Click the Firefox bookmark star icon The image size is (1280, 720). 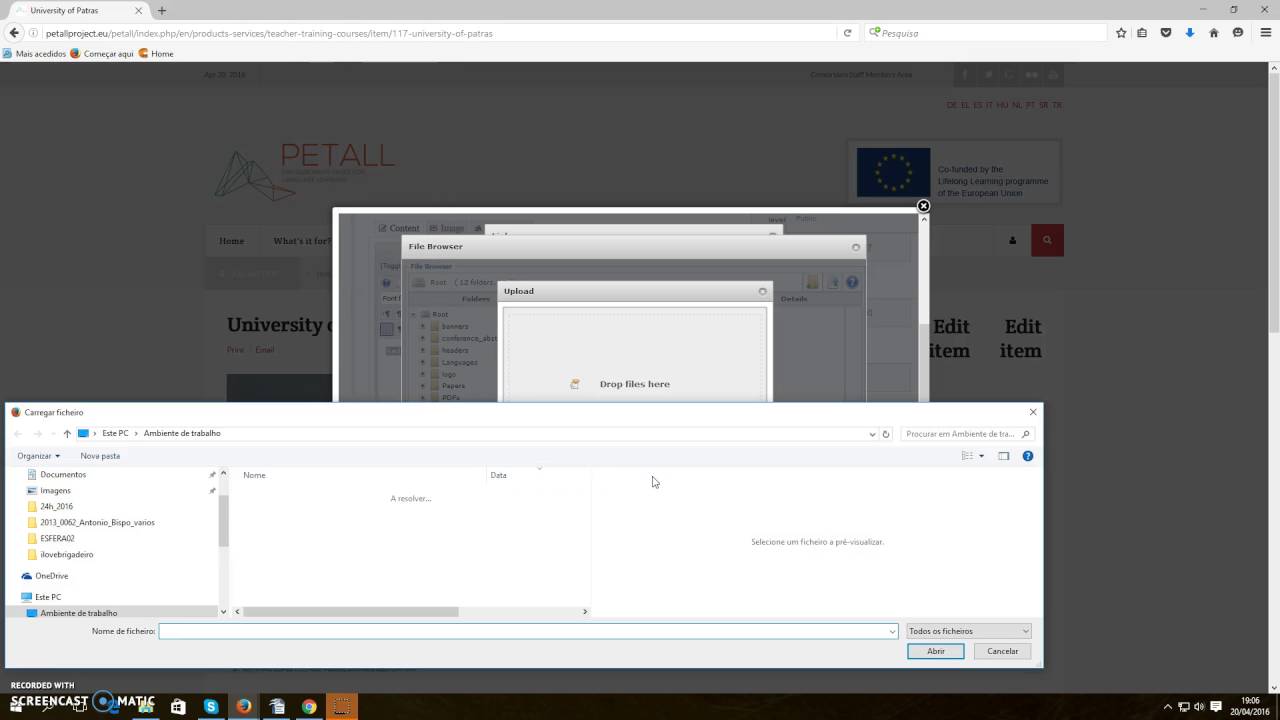1121,33
